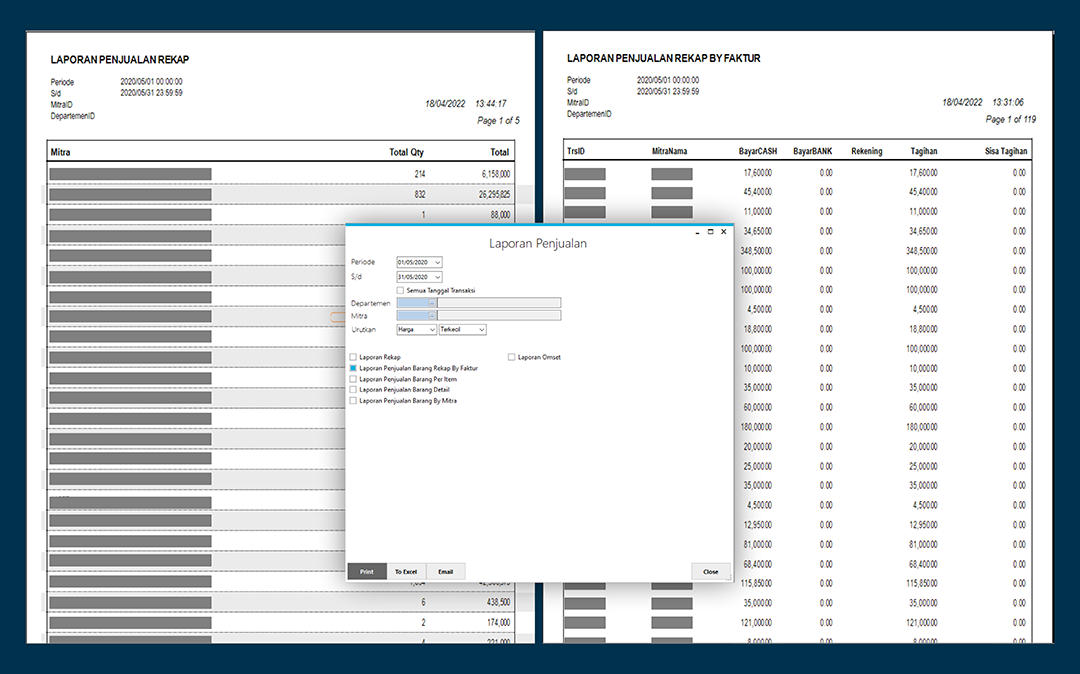
Task: Click the Print button
Action: tap(367, 571)
